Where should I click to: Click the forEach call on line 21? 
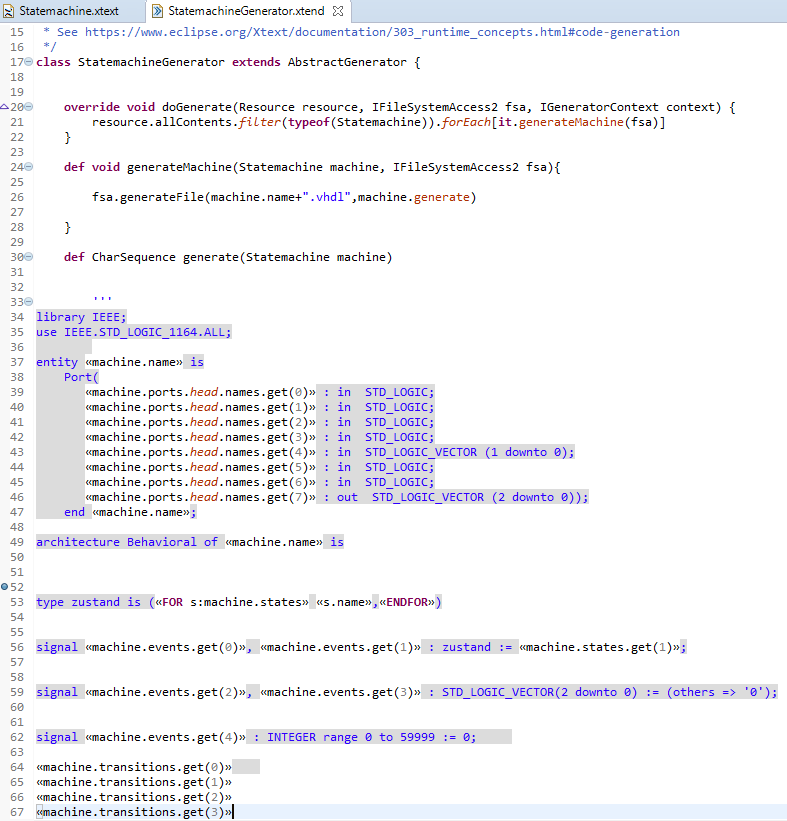[x=466, y=122]
